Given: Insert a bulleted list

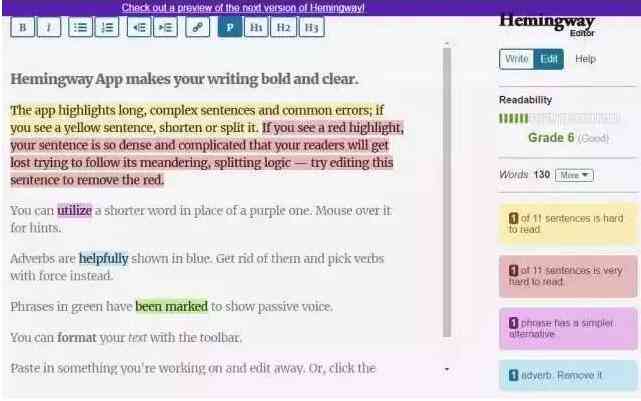Looking at the screenshot, I should [80, 27].
